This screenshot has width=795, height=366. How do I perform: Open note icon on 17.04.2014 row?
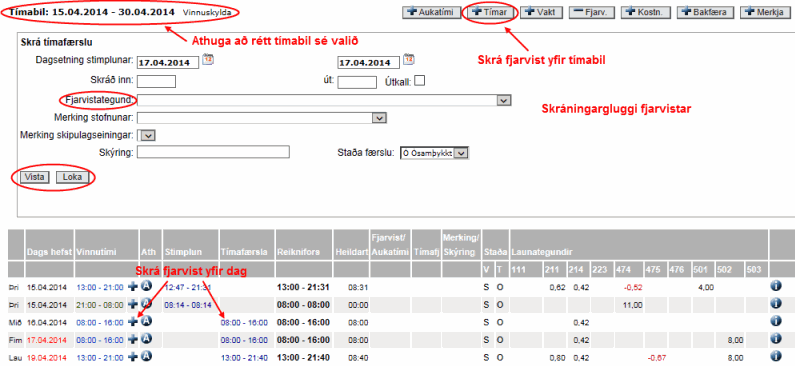[146, 339]
